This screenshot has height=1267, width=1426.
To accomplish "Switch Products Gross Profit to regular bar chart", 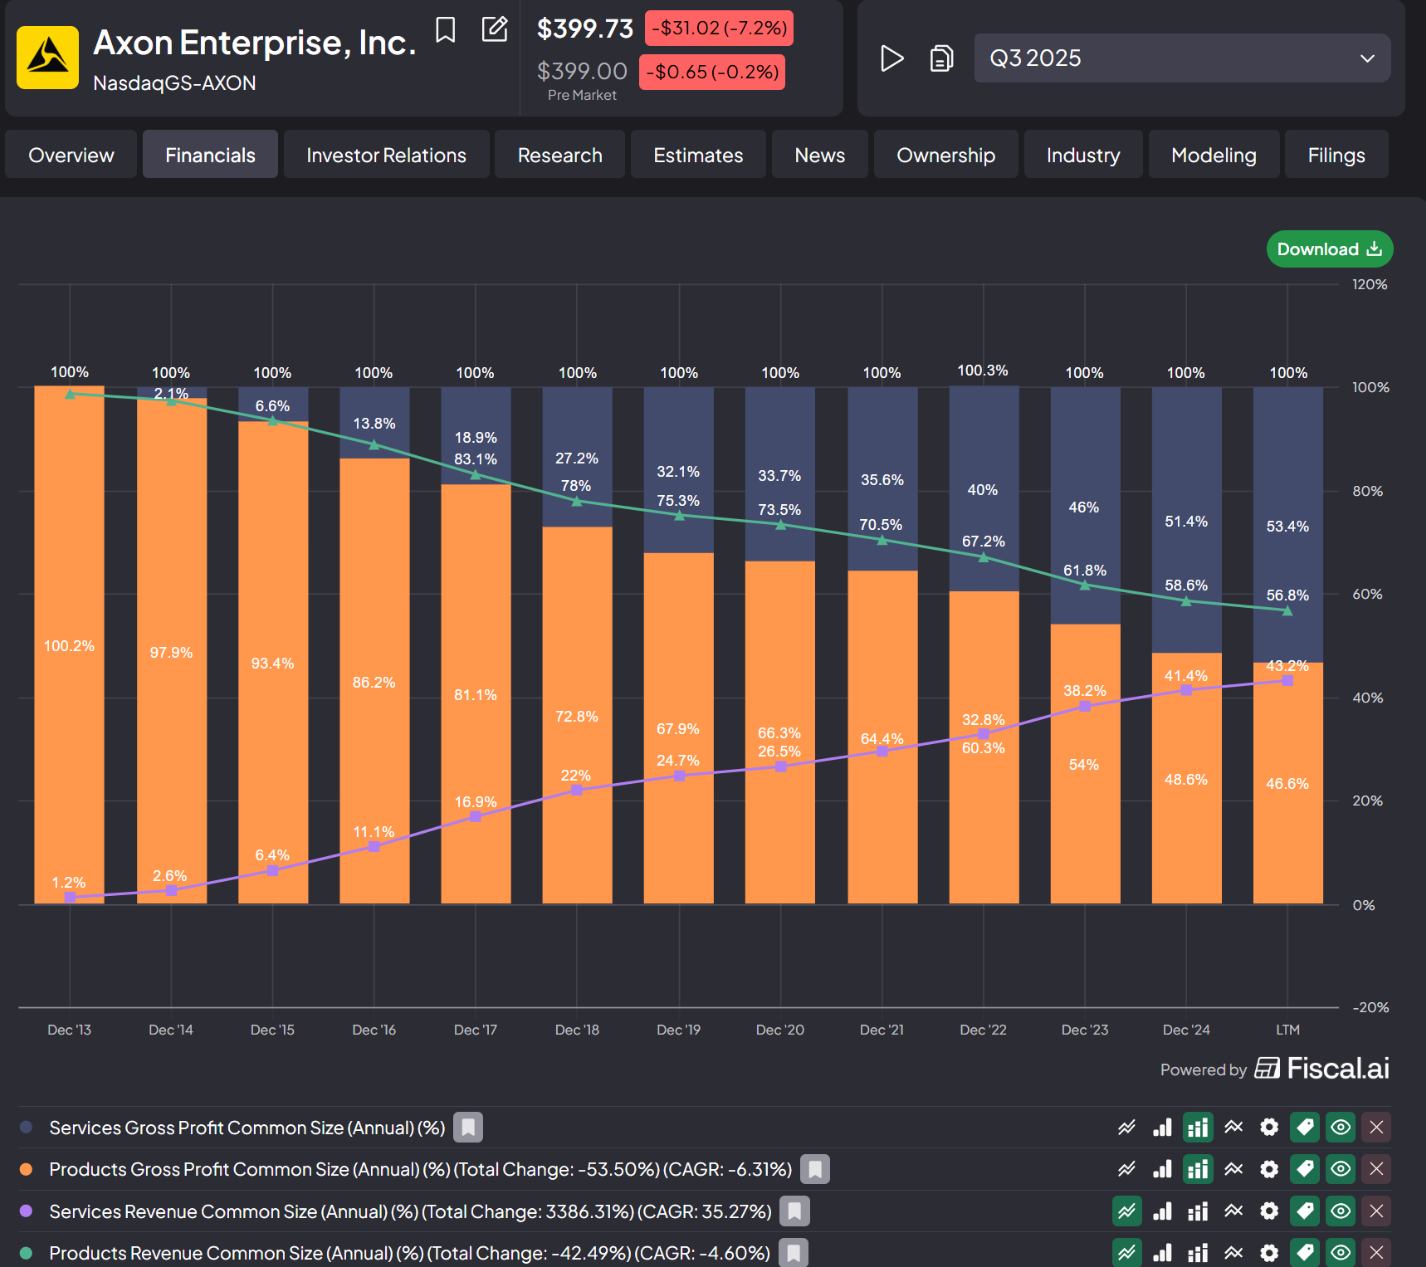I will click(x=1162, y=1169).
